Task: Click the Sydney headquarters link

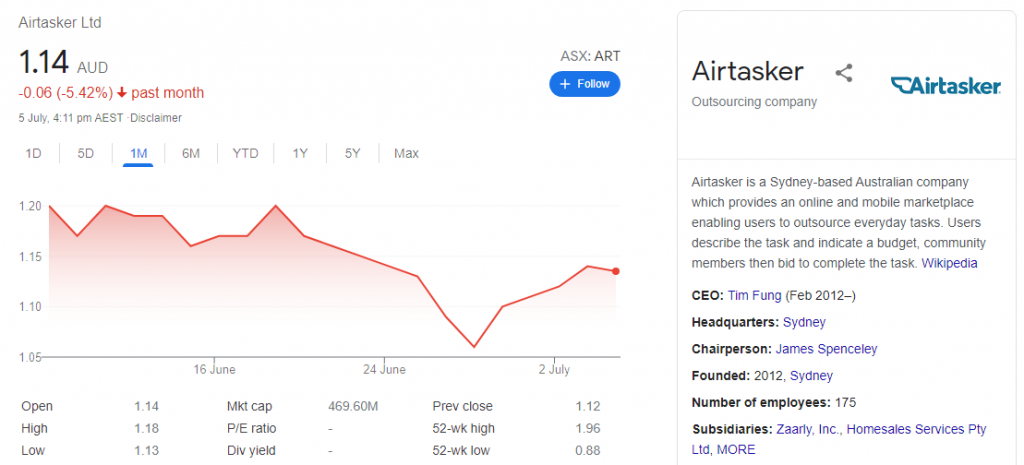Action: pyautogui.click(x=804, y=322)
